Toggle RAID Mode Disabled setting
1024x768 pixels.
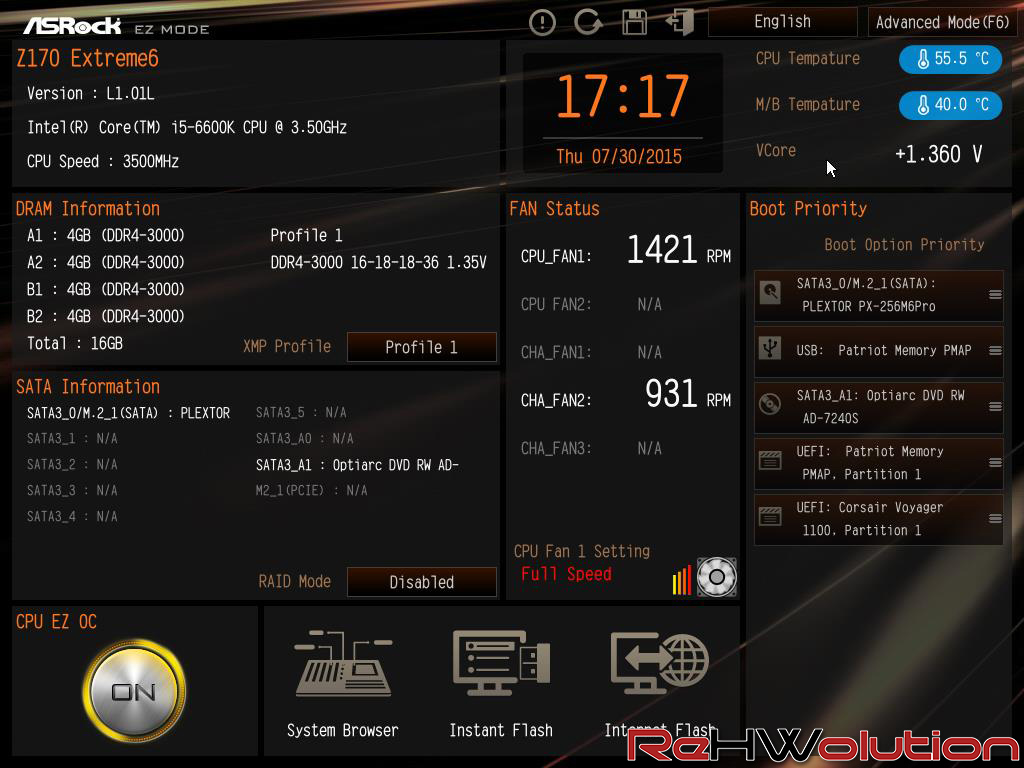(421, 582)
